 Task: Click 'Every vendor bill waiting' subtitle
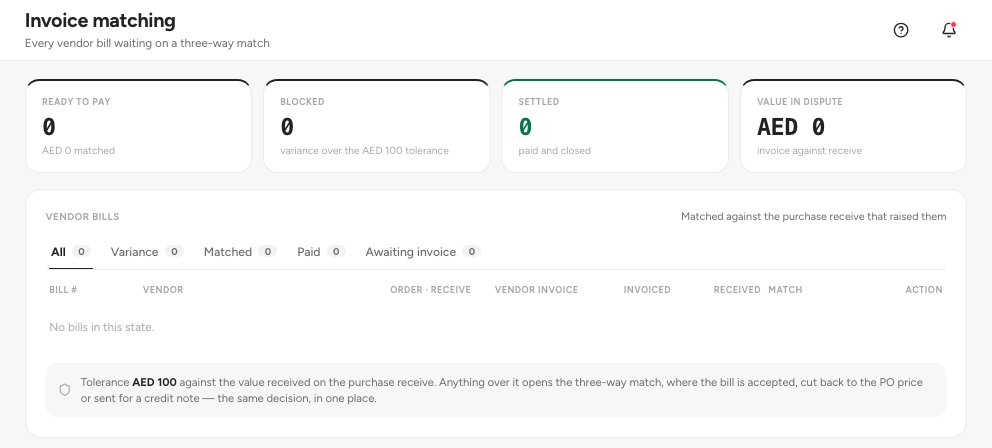pos(147,44)
